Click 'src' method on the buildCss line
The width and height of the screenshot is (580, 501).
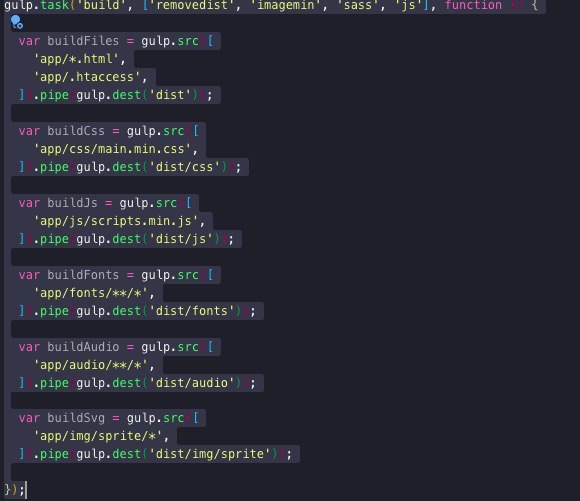pos(173,131)
